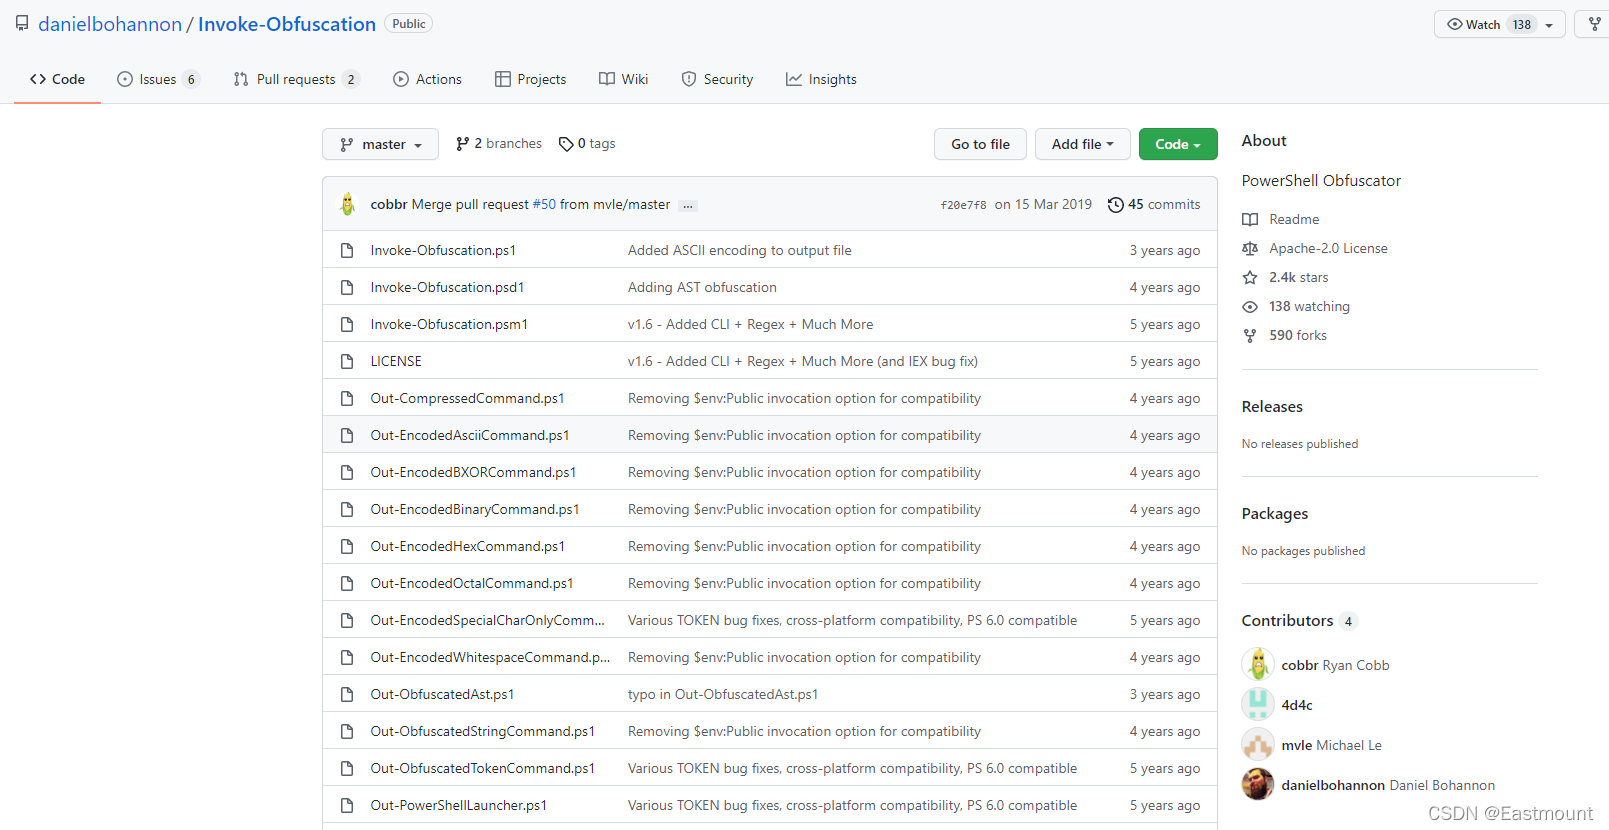
Task: Click file icon next to Out-ObfuscatedAst.ps1
Action: pos(347,694)
